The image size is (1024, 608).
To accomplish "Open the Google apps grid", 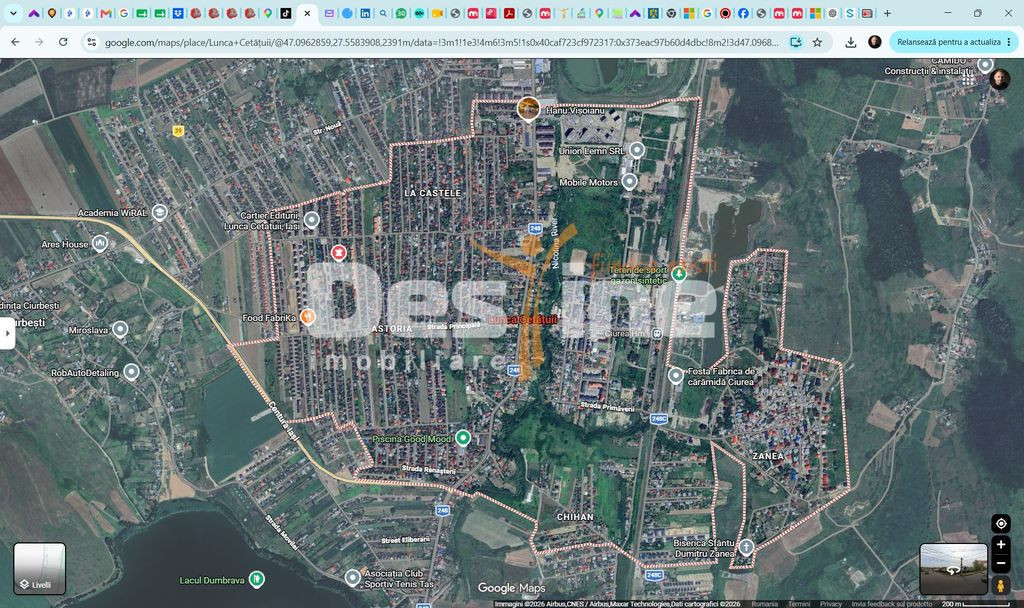I will 968,79.
